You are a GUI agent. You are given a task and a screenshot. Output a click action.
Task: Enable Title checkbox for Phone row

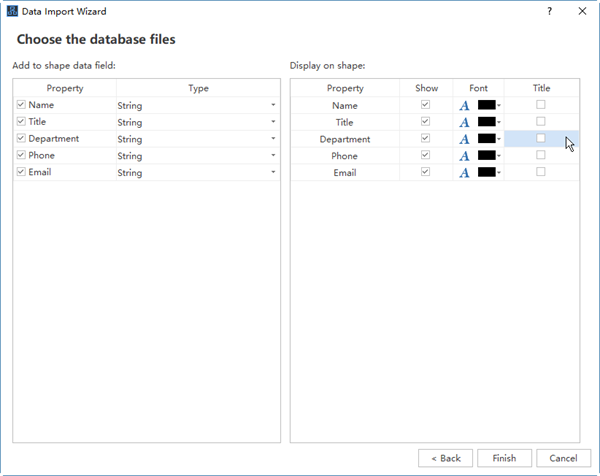pyautogui.click(x=541, y=155)
